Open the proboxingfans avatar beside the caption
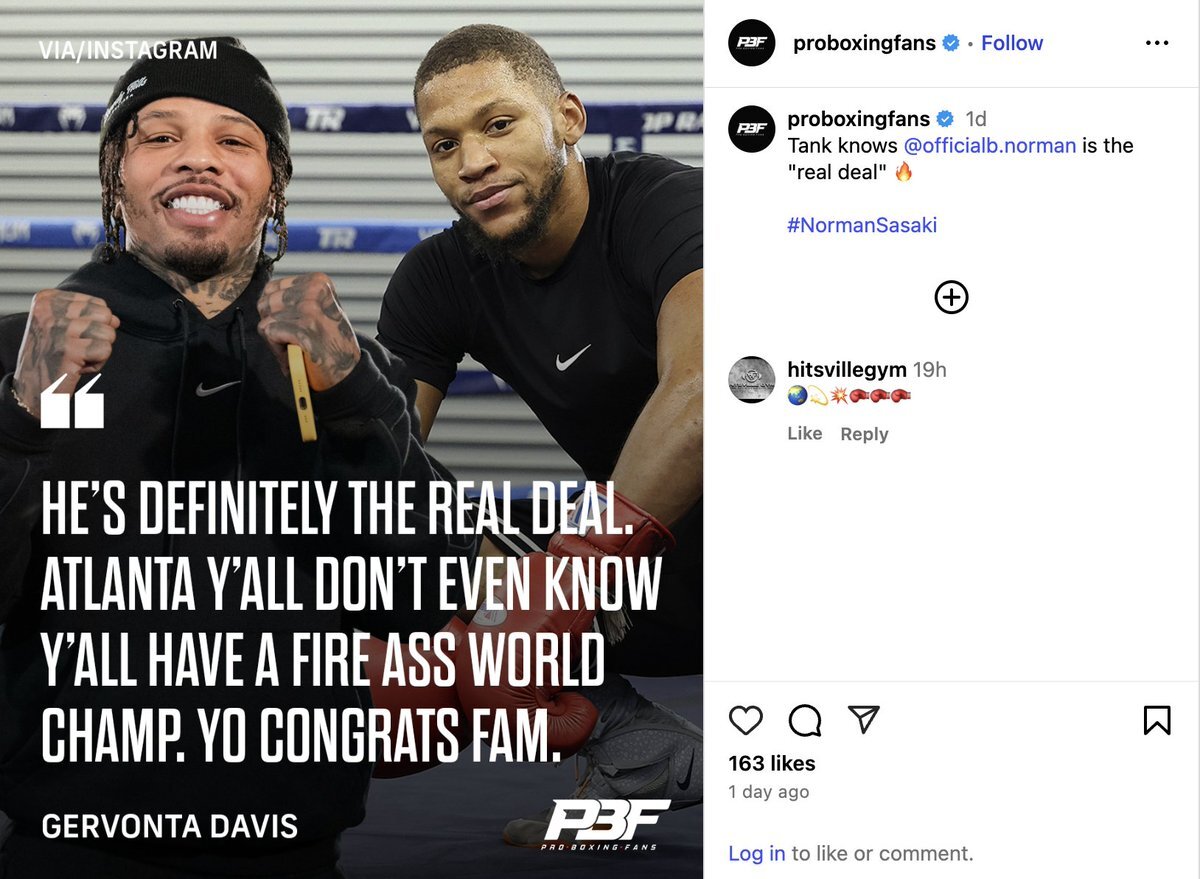The height and width of the screenshot is (879, 1200). [x=752, y=128]
